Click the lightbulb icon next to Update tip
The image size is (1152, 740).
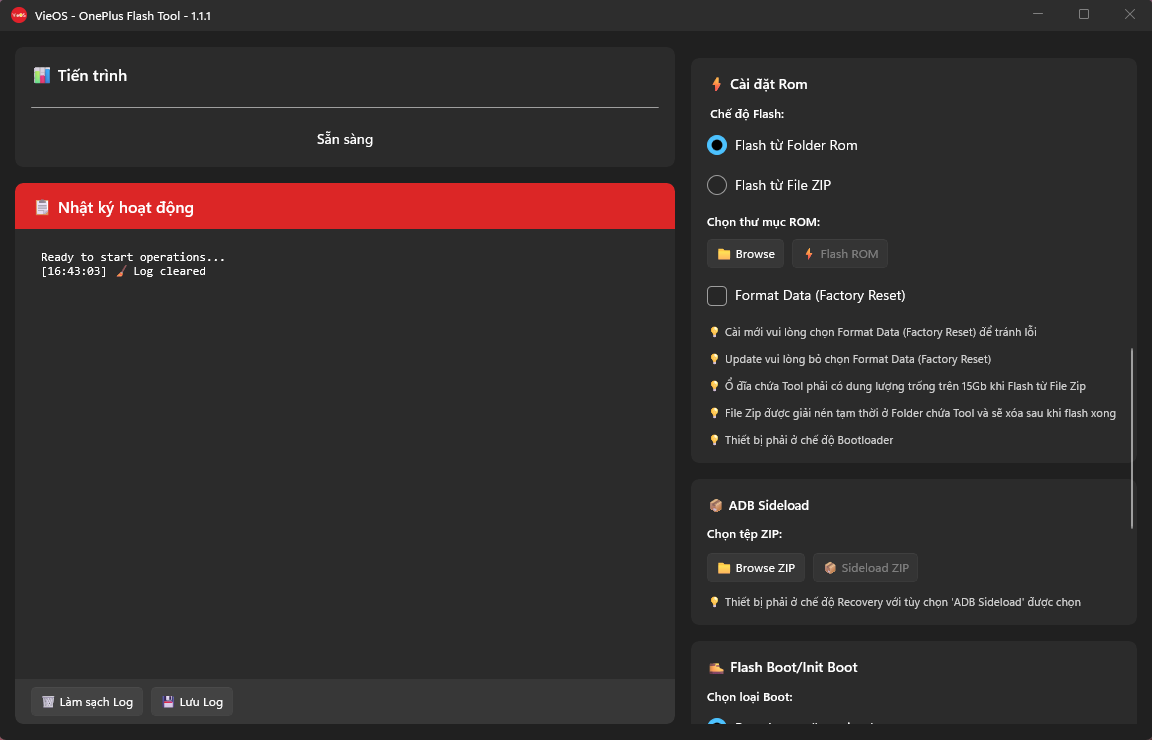click(x=714, y=359)
